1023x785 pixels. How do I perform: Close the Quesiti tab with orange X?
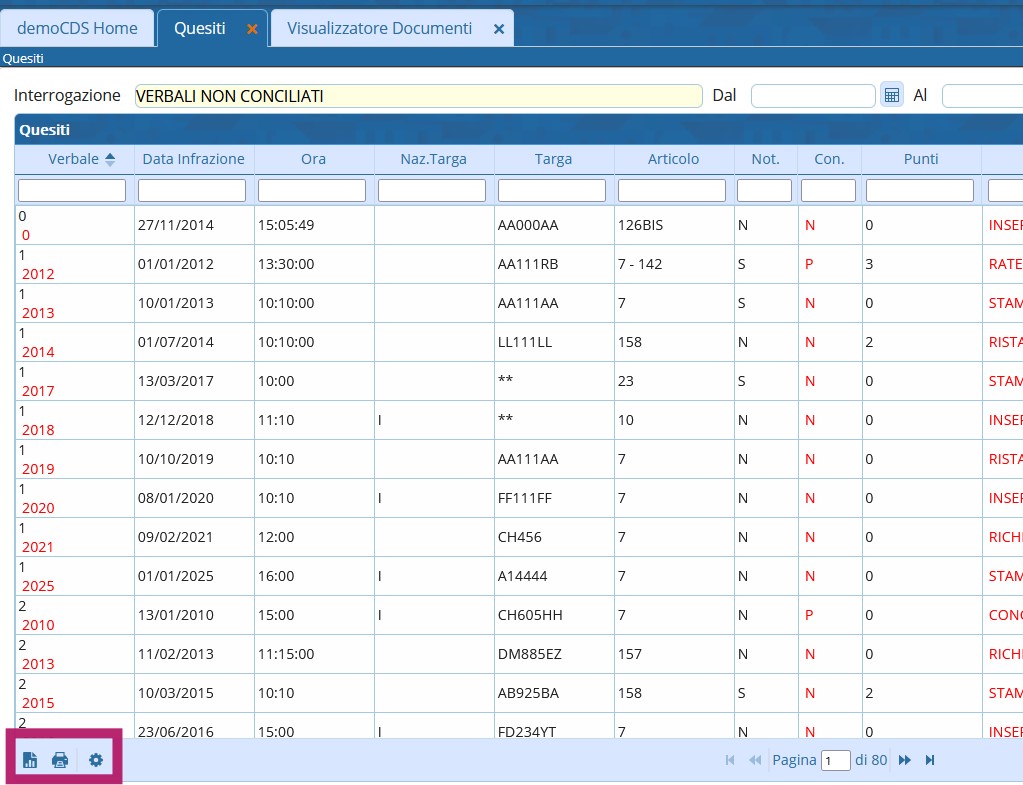pos(252,29)
